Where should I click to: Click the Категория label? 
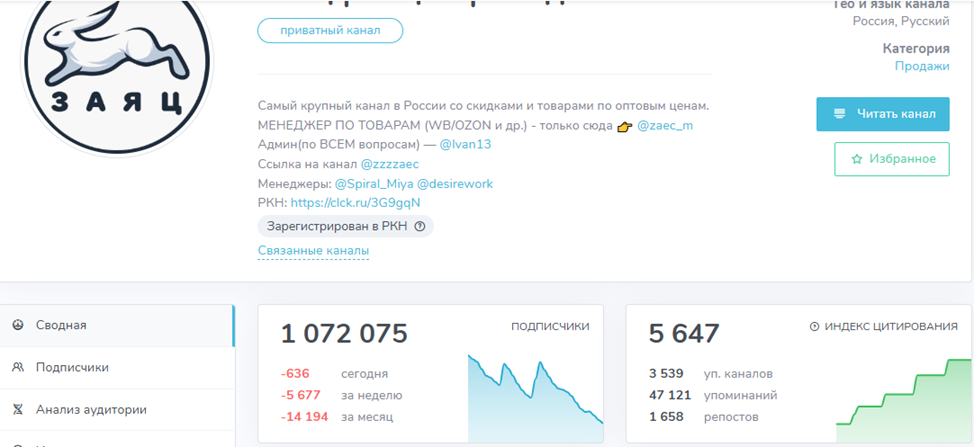pos(916,48)
